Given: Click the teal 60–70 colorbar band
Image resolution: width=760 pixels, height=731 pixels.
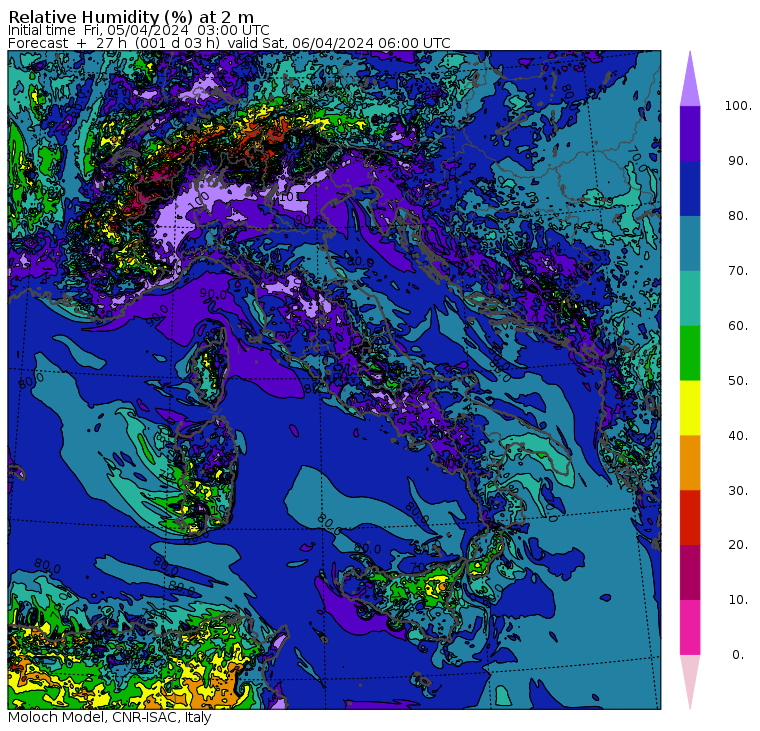Looking at the screenshot, I should coord(690,298).
